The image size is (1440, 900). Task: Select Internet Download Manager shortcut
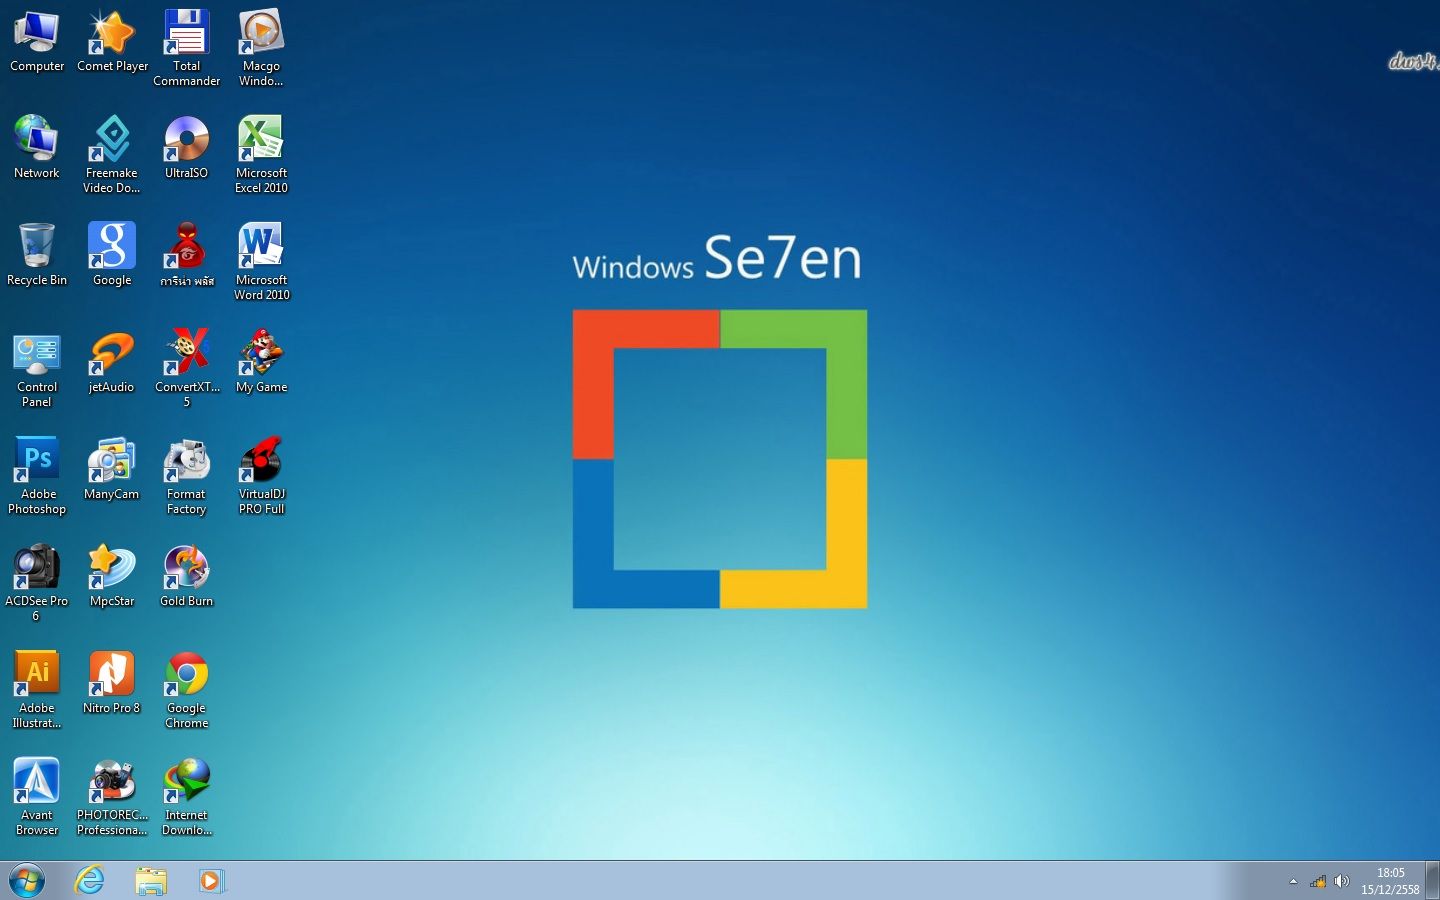click(x=187, y=796)
